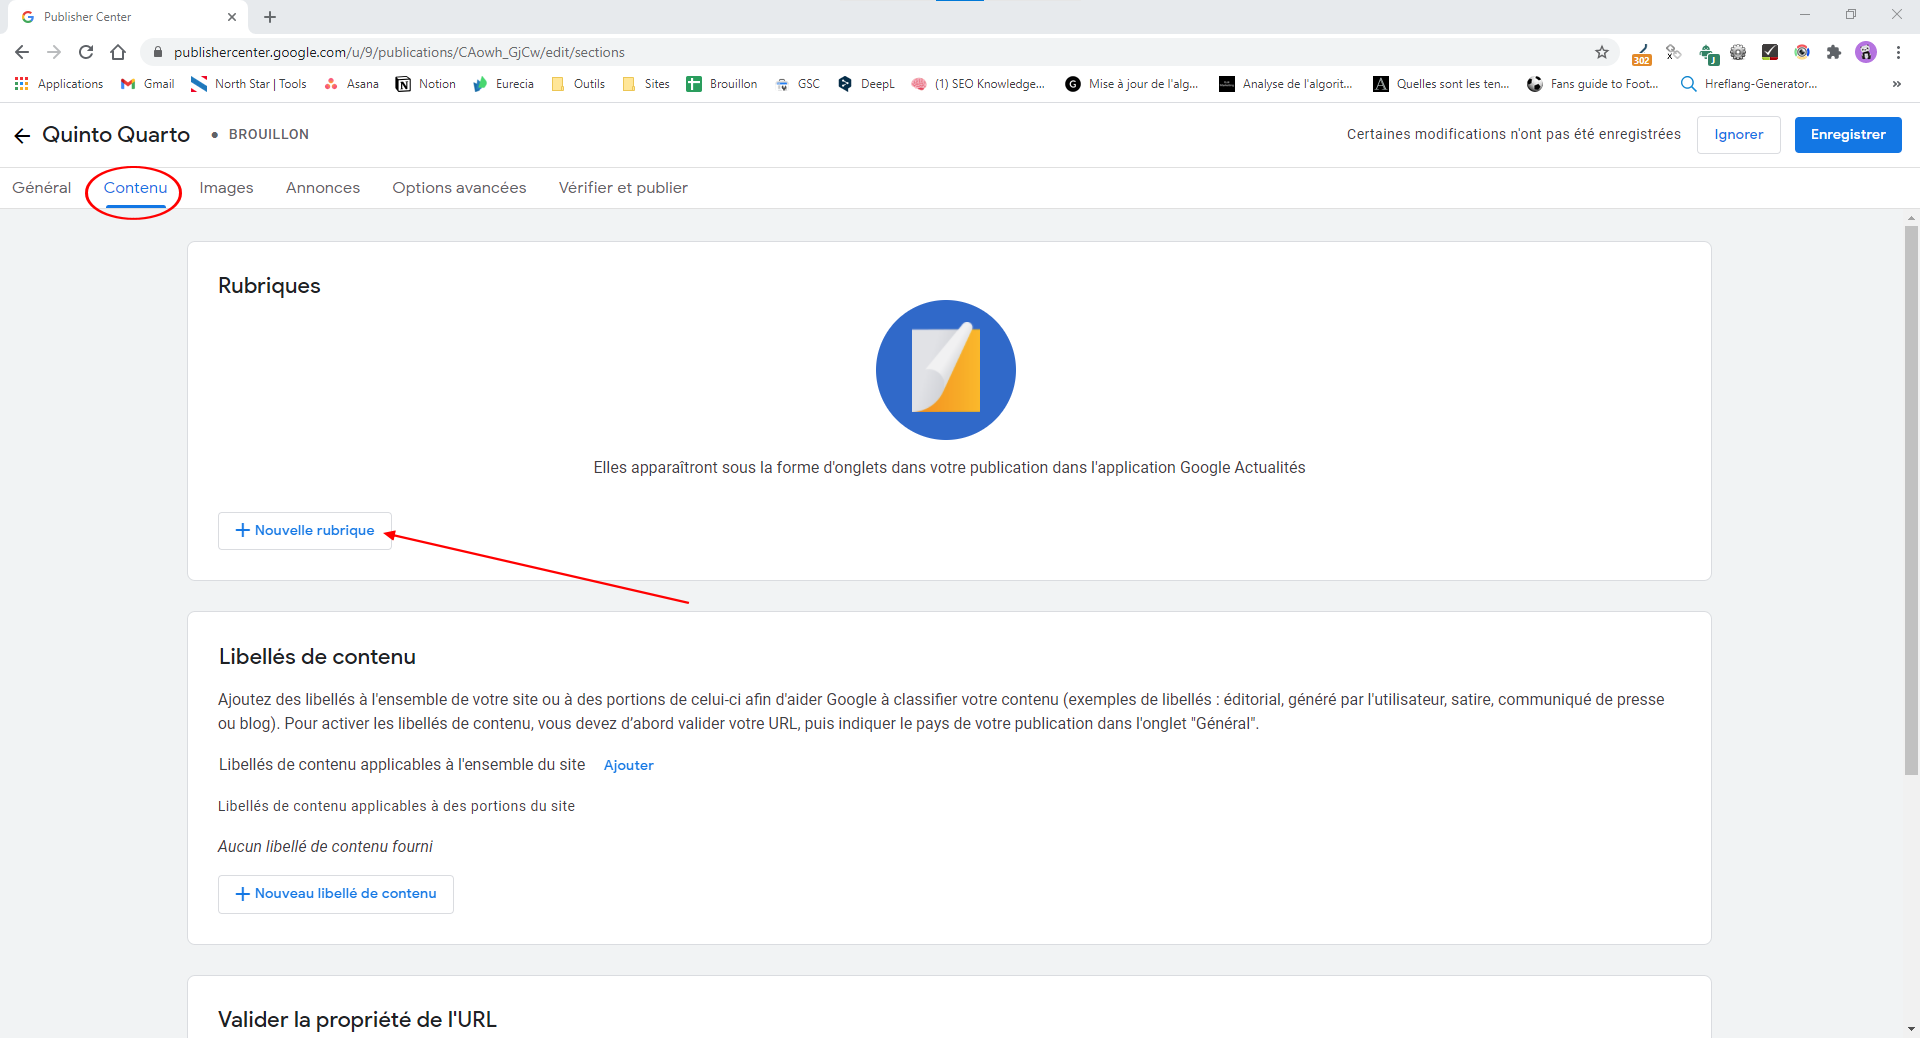Screen dimensions: 1920x1040
Task: Open the Gmail bookmark
Action: click(x=148, y=84)
